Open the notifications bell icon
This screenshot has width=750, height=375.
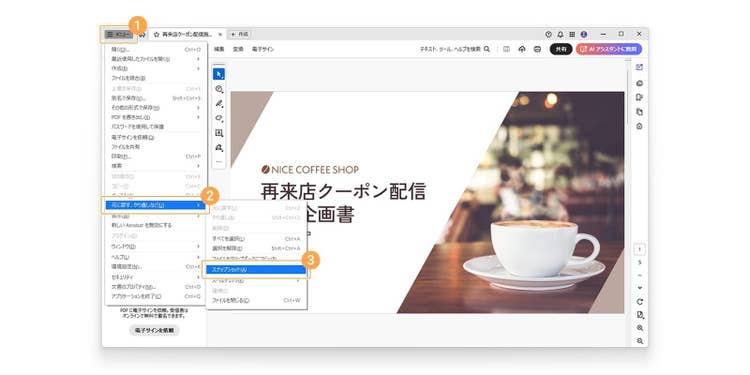(561, 34)
